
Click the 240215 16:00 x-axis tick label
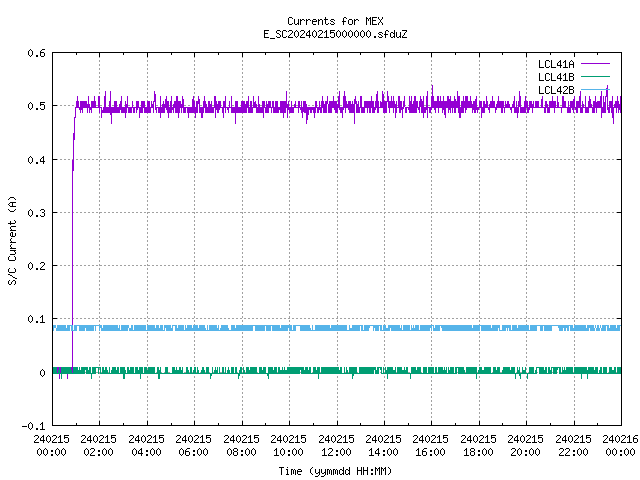tap(430, 445)
